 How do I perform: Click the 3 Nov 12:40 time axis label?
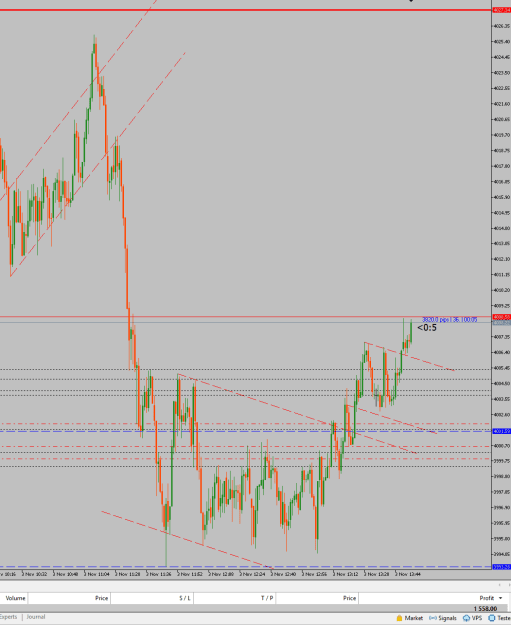click(x=284, y=574)
